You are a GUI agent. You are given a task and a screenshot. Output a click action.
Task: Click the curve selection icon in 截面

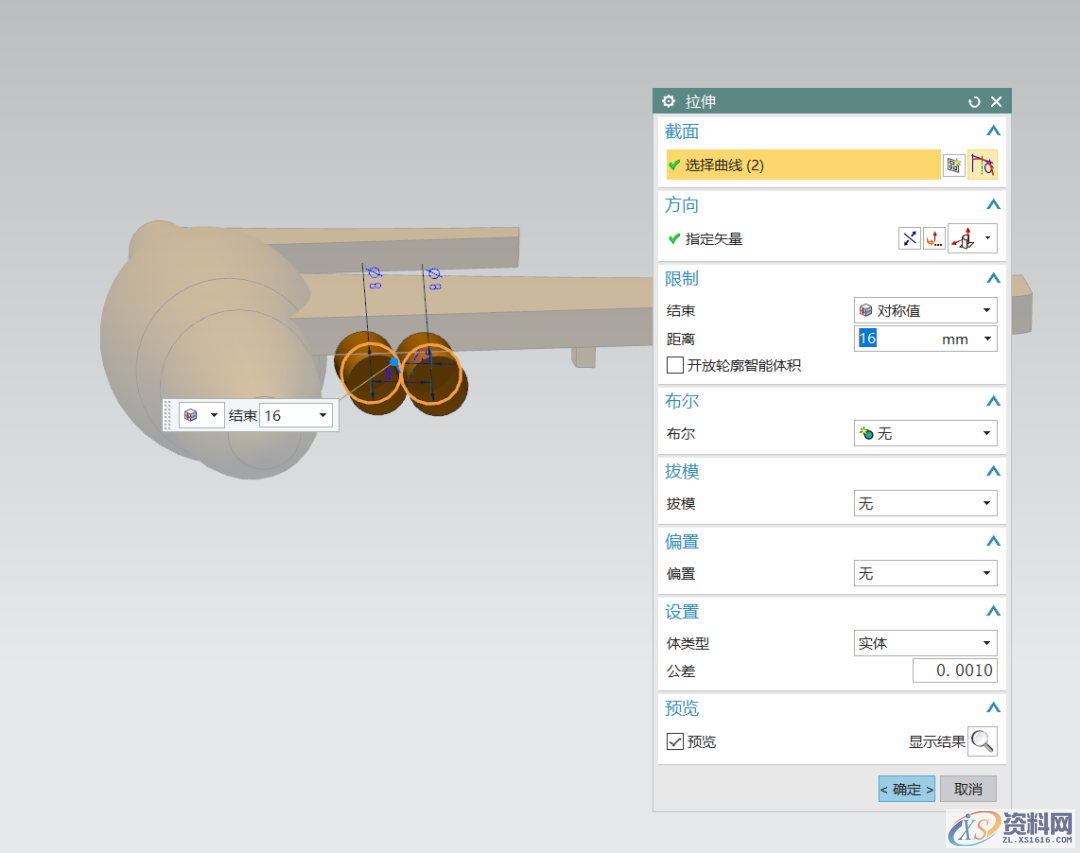click(982, 165)
